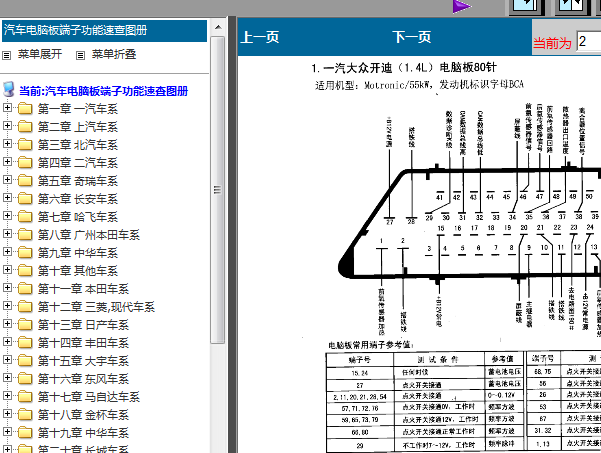Expand the 第十四章 丰田车系 tree node
This screenshot has height=453, width=601.
click(7, 341)
